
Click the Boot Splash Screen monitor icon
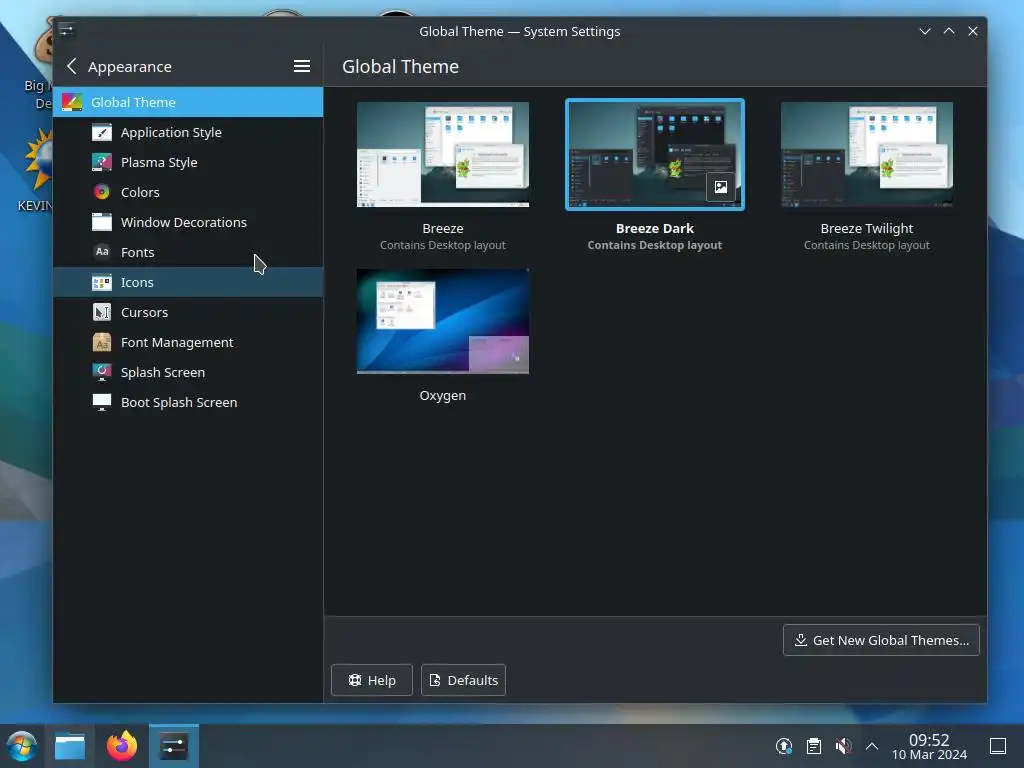[102, 402]
